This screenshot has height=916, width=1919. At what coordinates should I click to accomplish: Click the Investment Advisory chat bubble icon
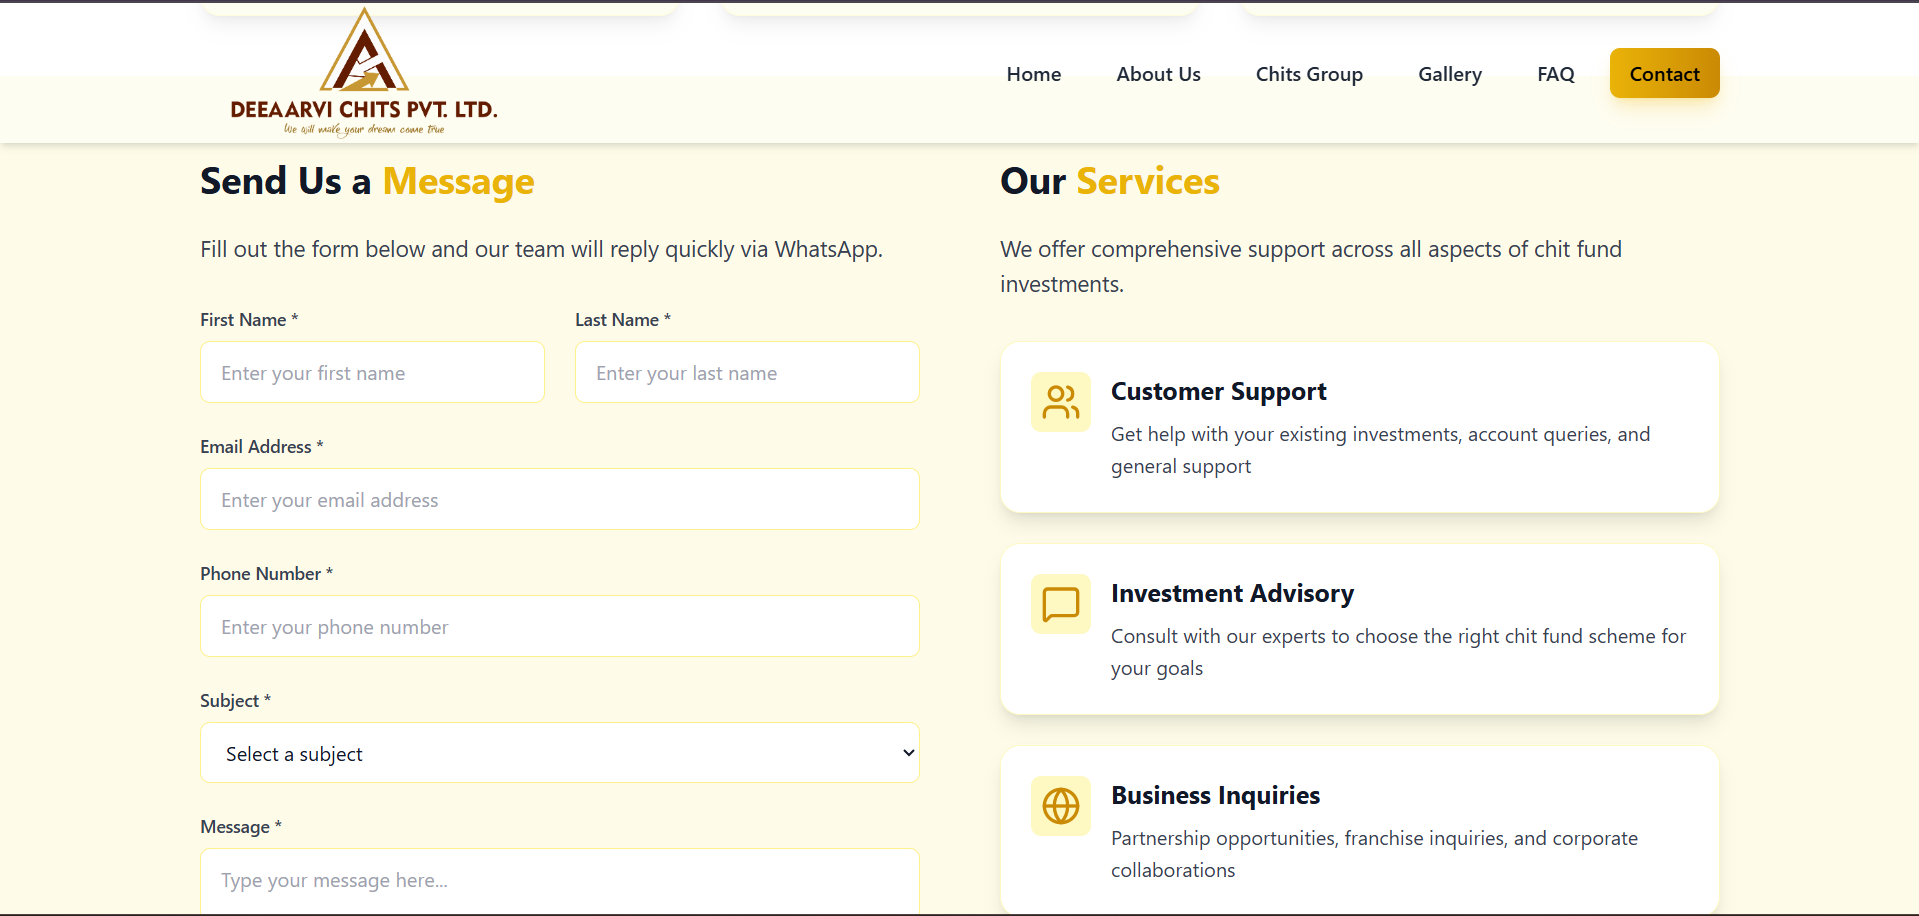coord(1060,604)
